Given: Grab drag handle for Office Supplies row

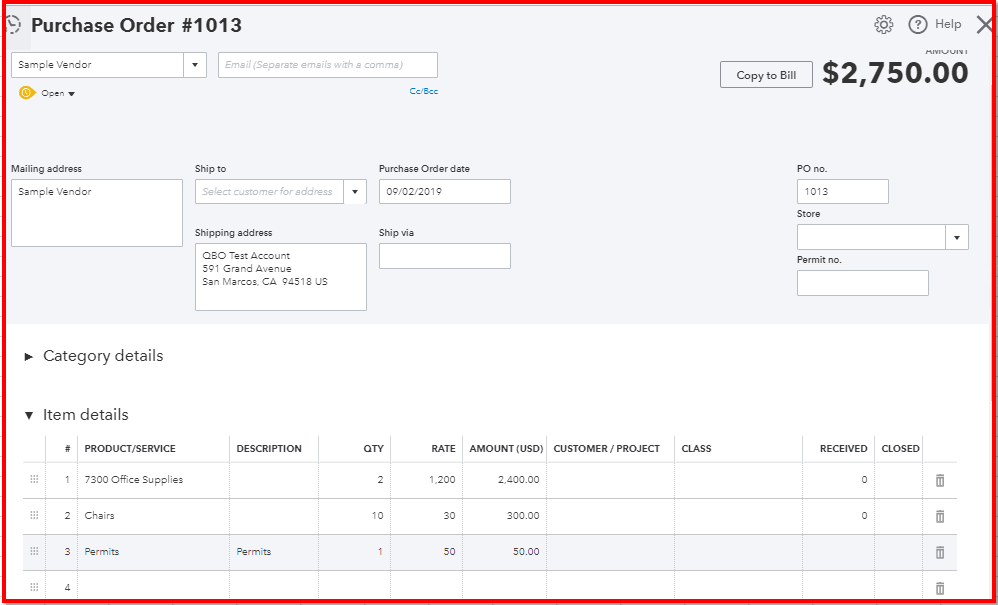Looking at the screenshot, I should click(34, 480).
